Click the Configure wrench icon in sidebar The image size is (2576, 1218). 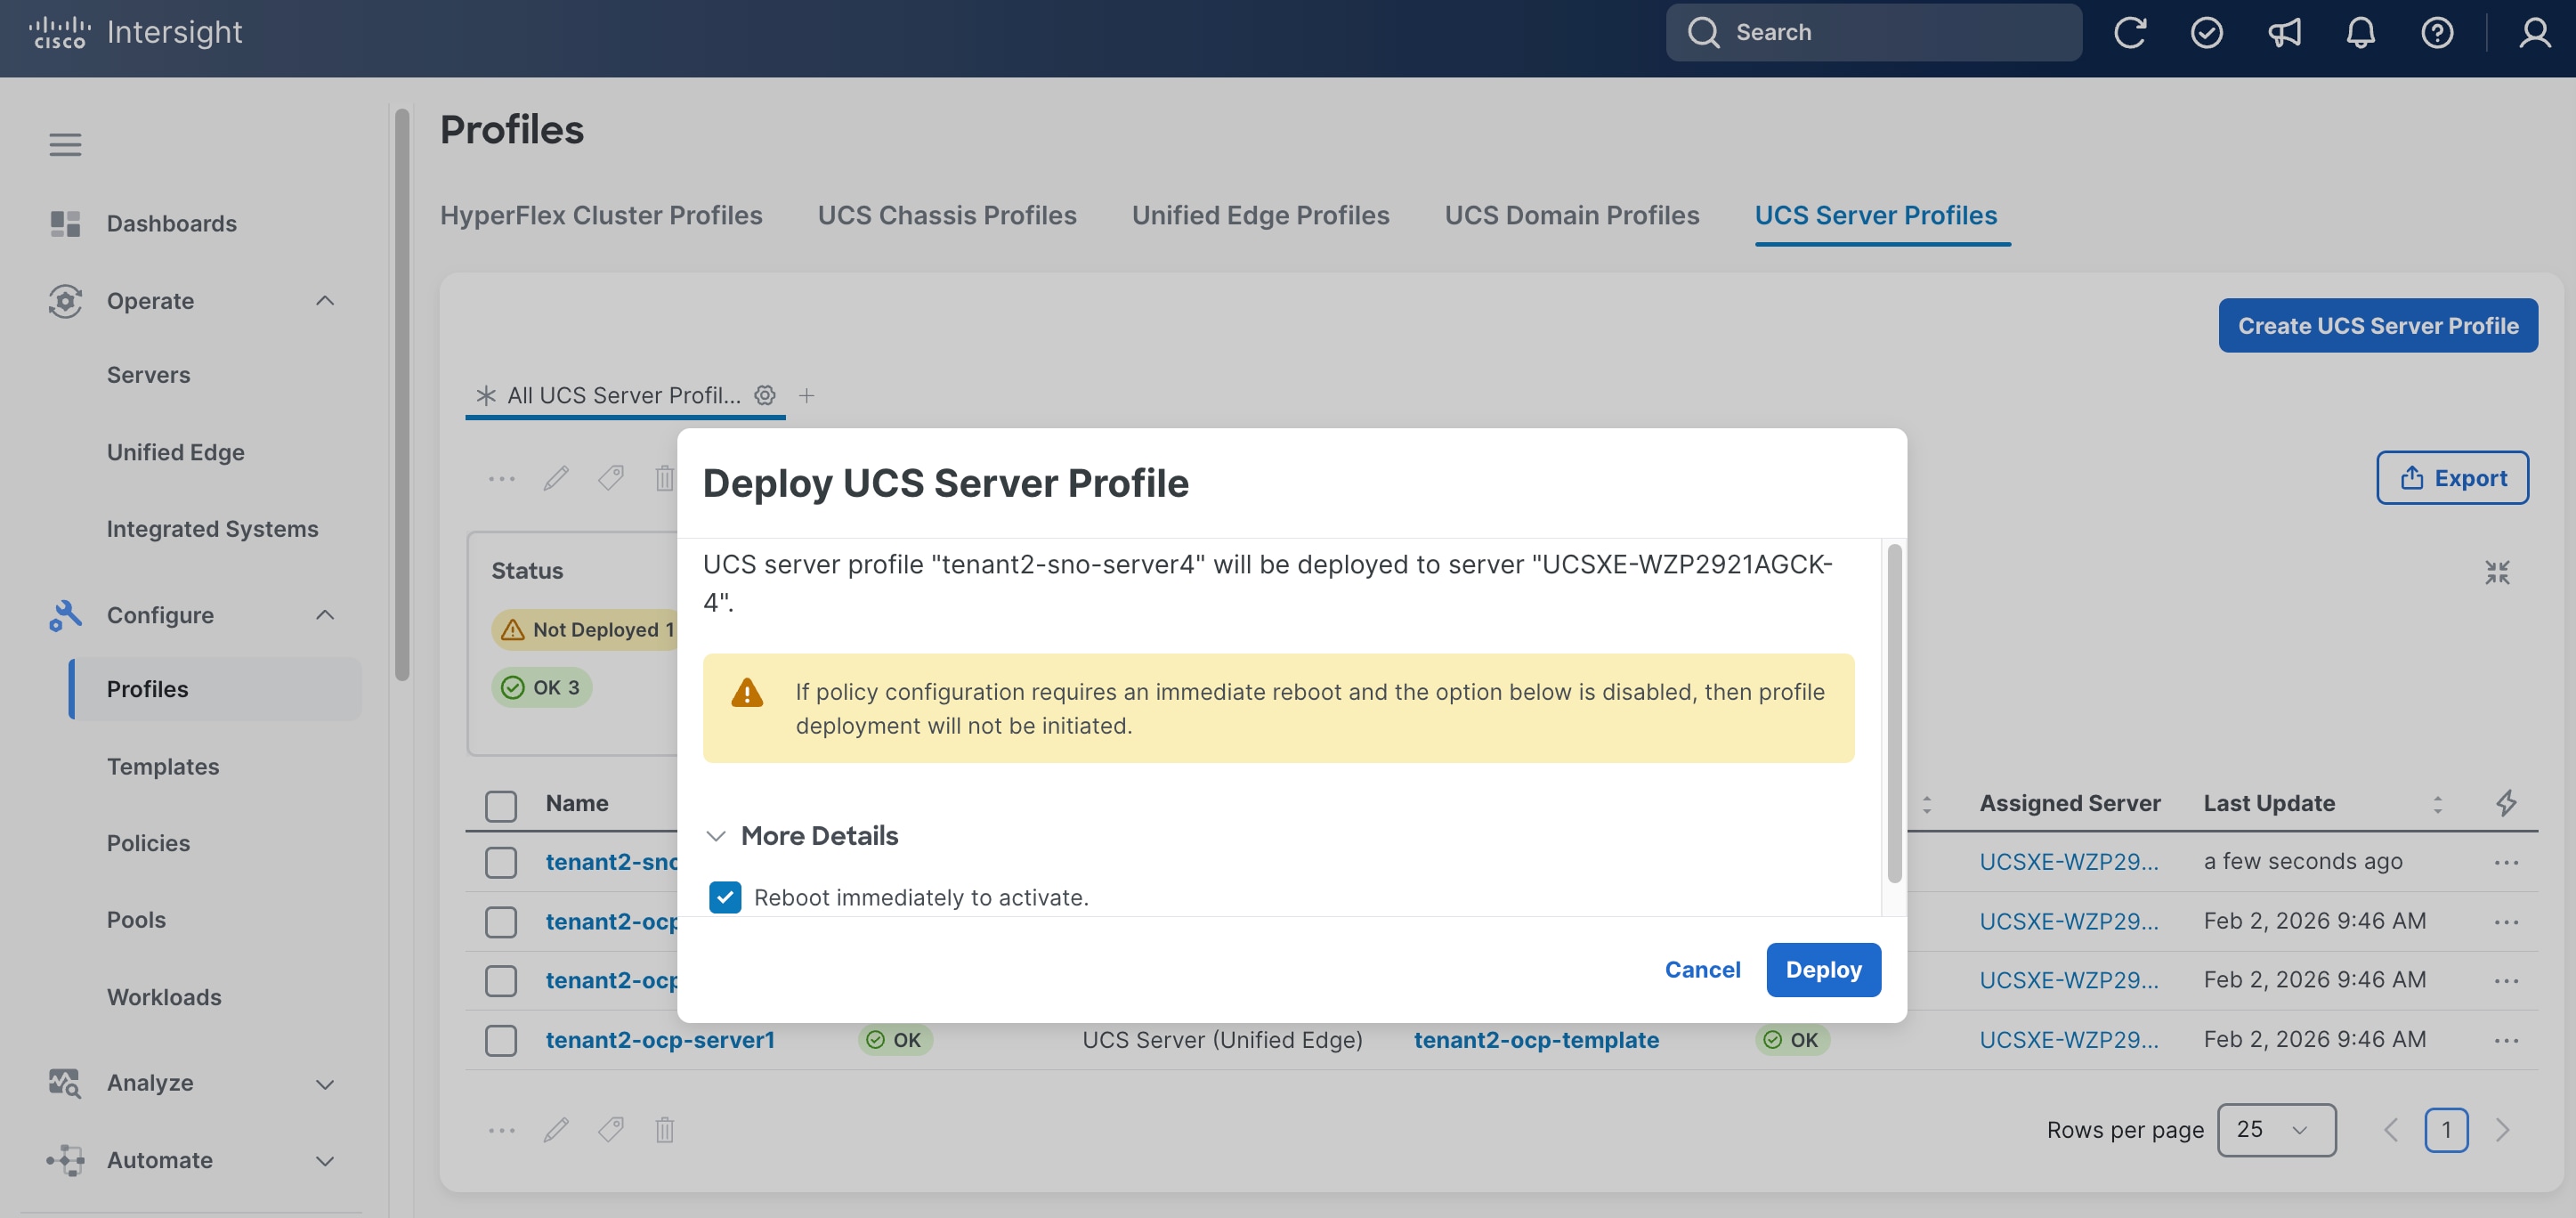[65, 615]
